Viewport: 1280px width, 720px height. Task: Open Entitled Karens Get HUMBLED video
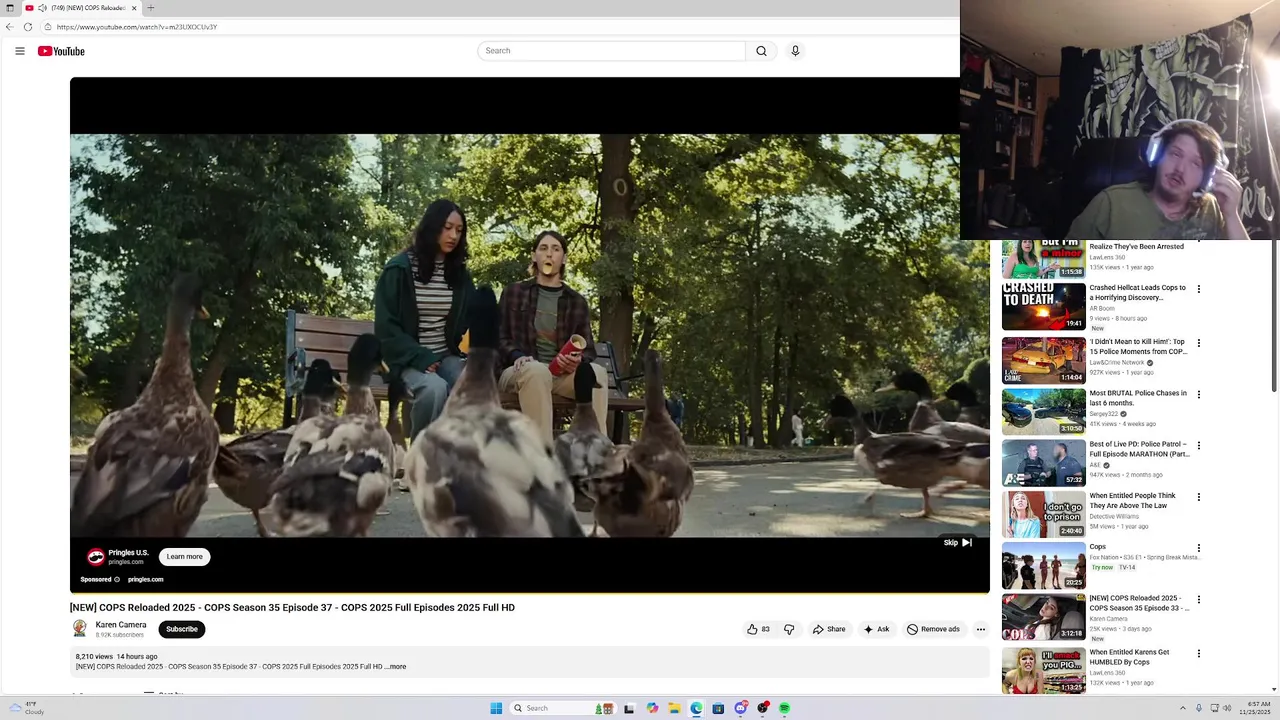click(1130, 657)
